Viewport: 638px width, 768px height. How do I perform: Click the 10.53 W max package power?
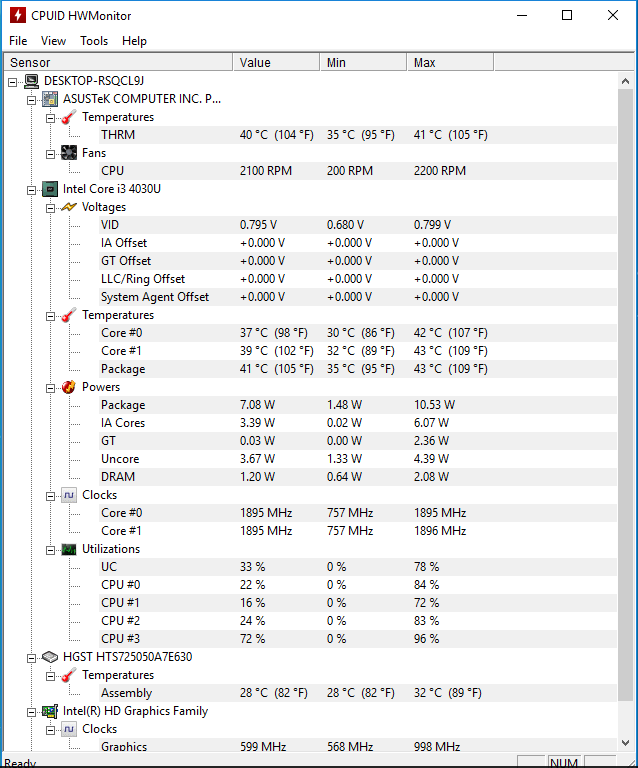pyautogui.click(x=434, y=405)
